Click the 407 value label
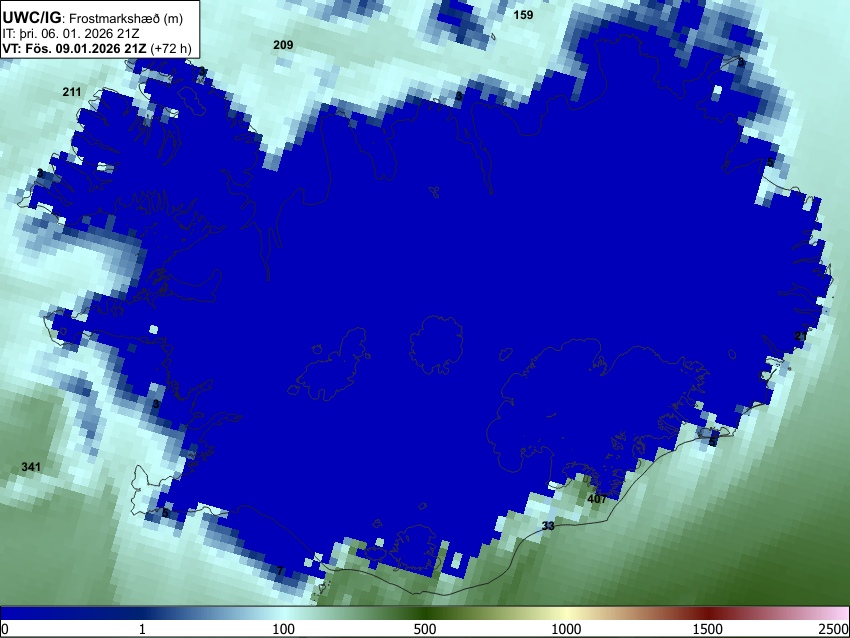This screenshot has height=638, width=850. pyautogui.click(x=597, y=499)
